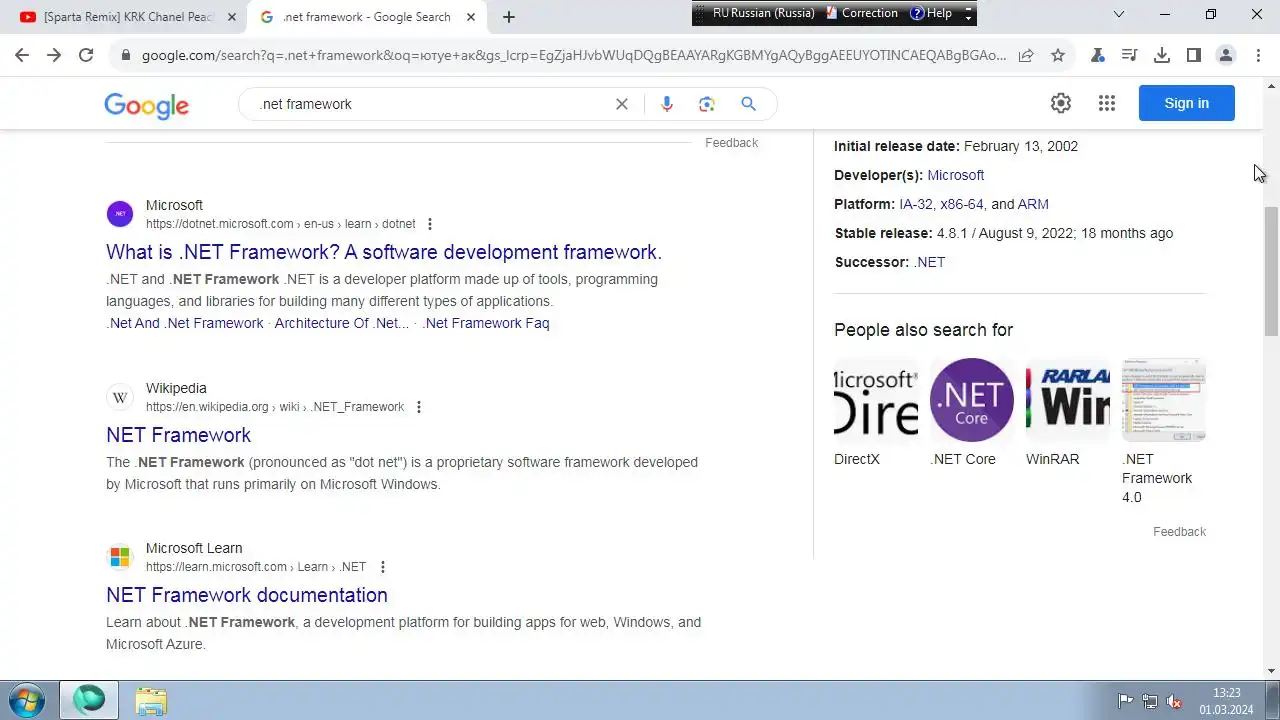The image size is (1280, 720).
Task: Open the WinRAR related search thumbnail
Action: click(1068, 400)
